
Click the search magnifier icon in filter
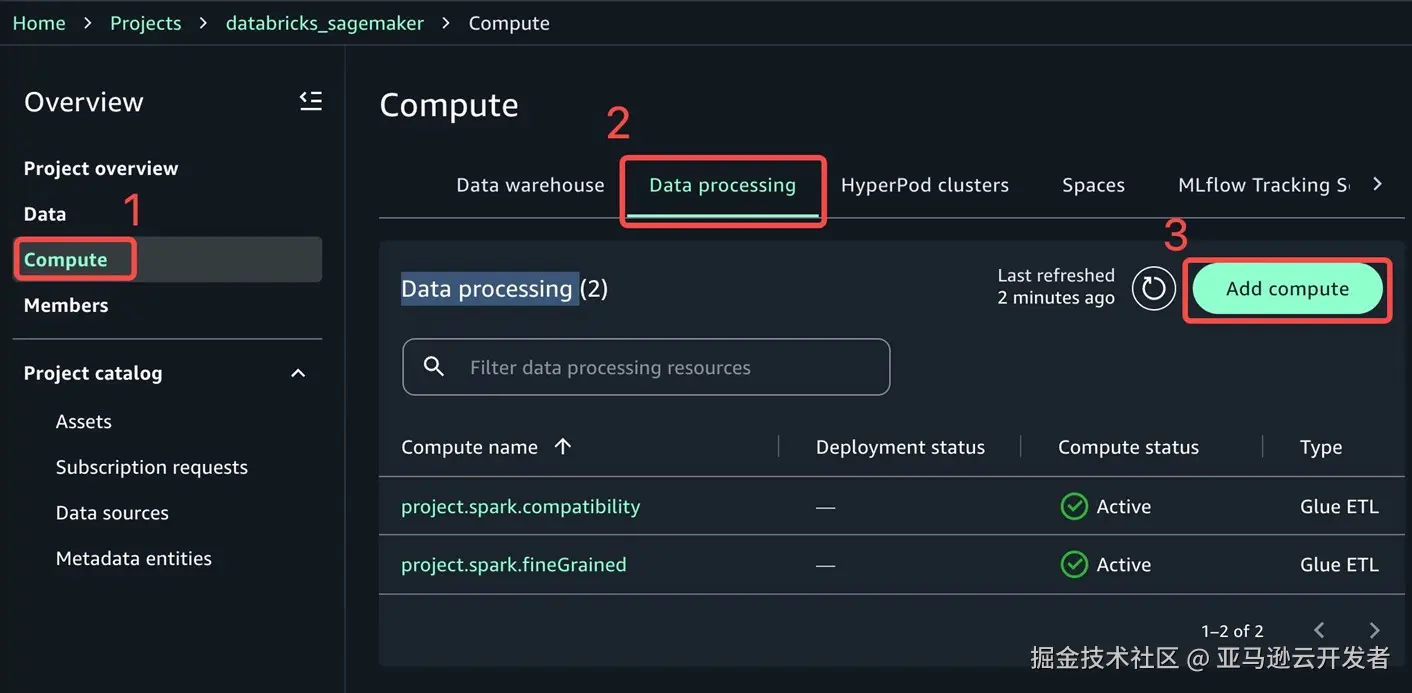[434, 367]
